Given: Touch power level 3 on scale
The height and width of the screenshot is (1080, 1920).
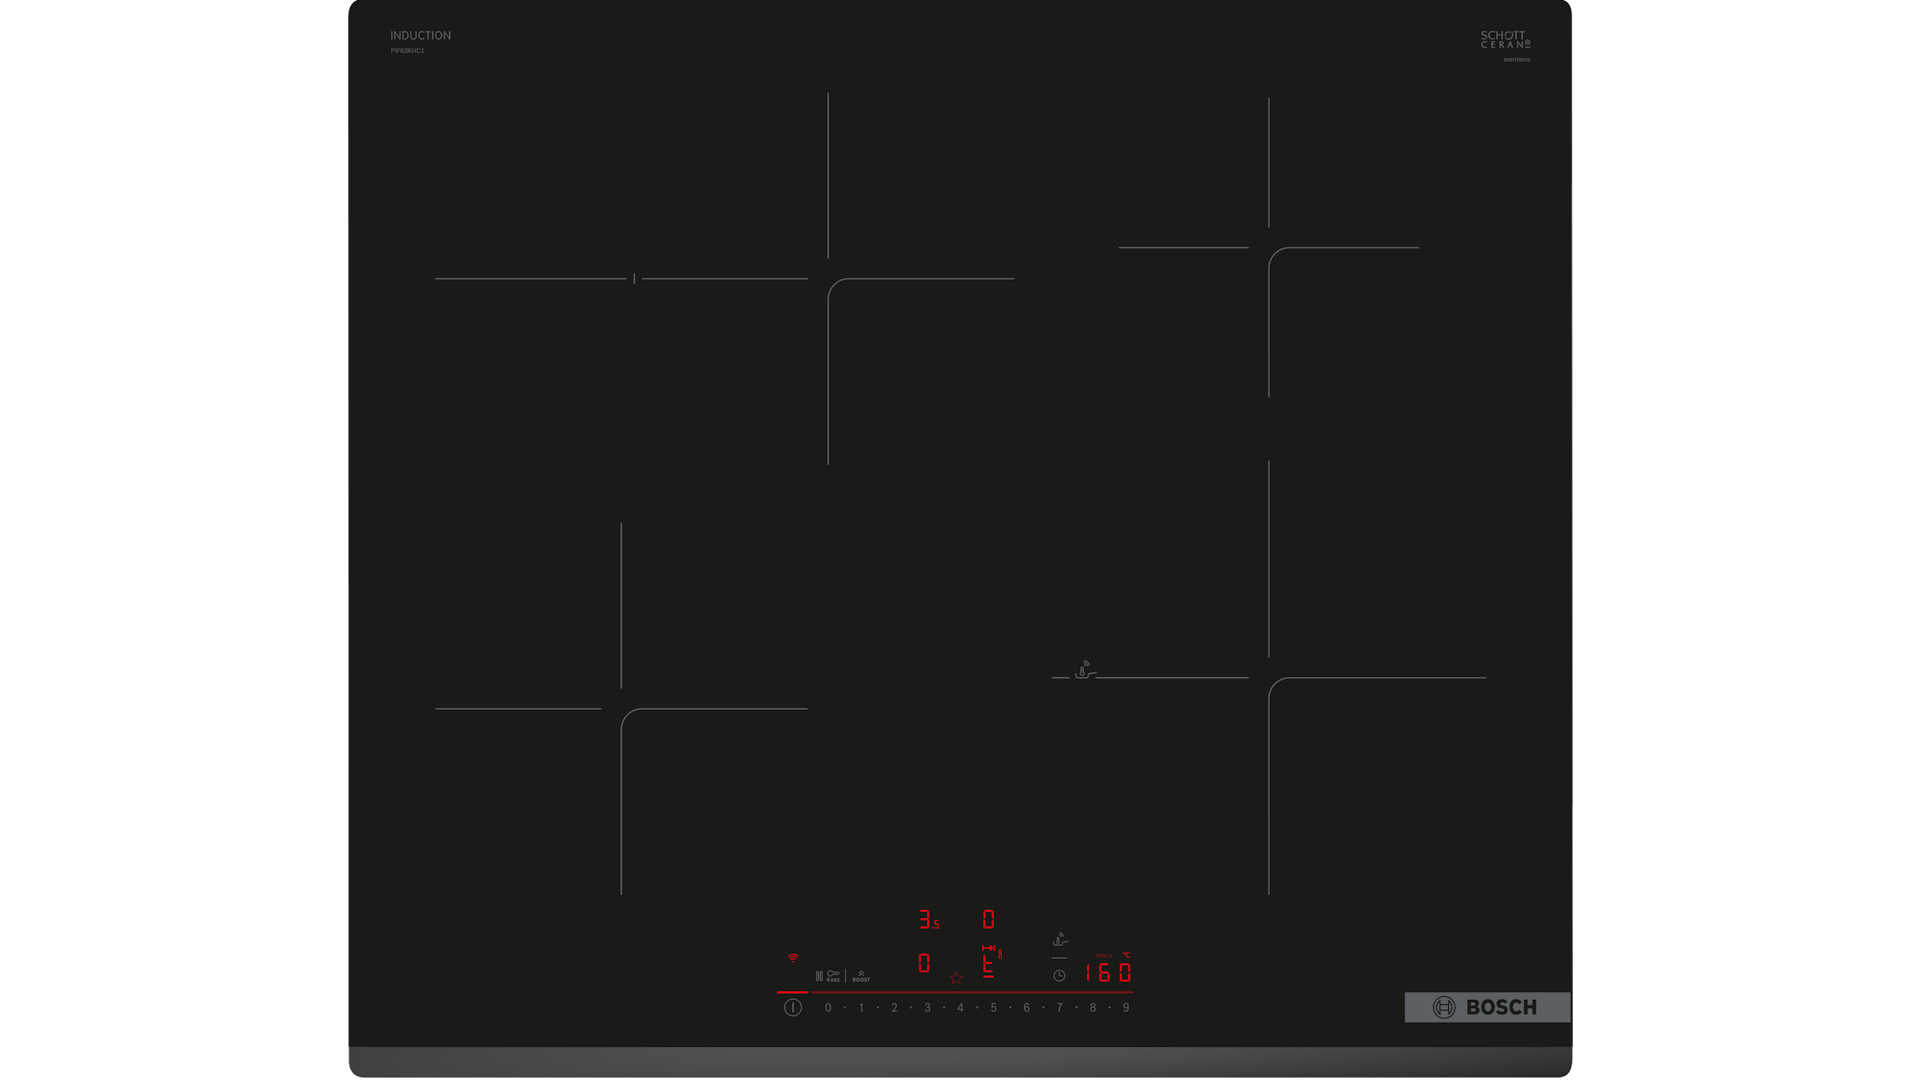Looking at the screenshot, I should pos(927,1008).
